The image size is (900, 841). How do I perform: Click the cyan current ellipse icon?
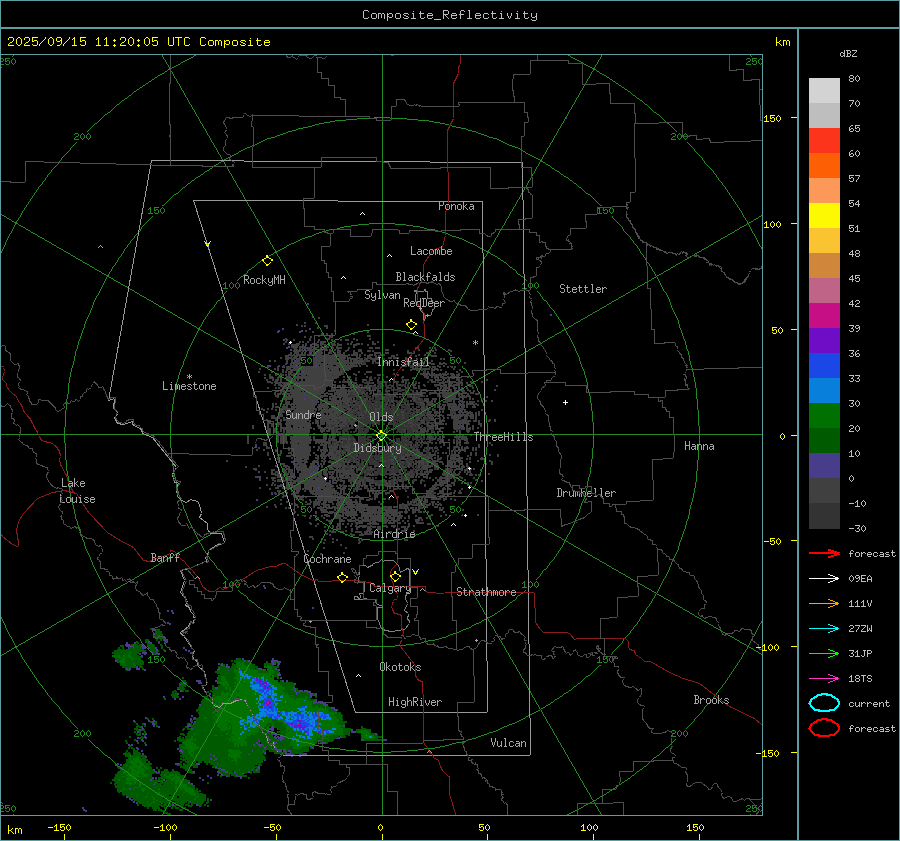[824, 703]
